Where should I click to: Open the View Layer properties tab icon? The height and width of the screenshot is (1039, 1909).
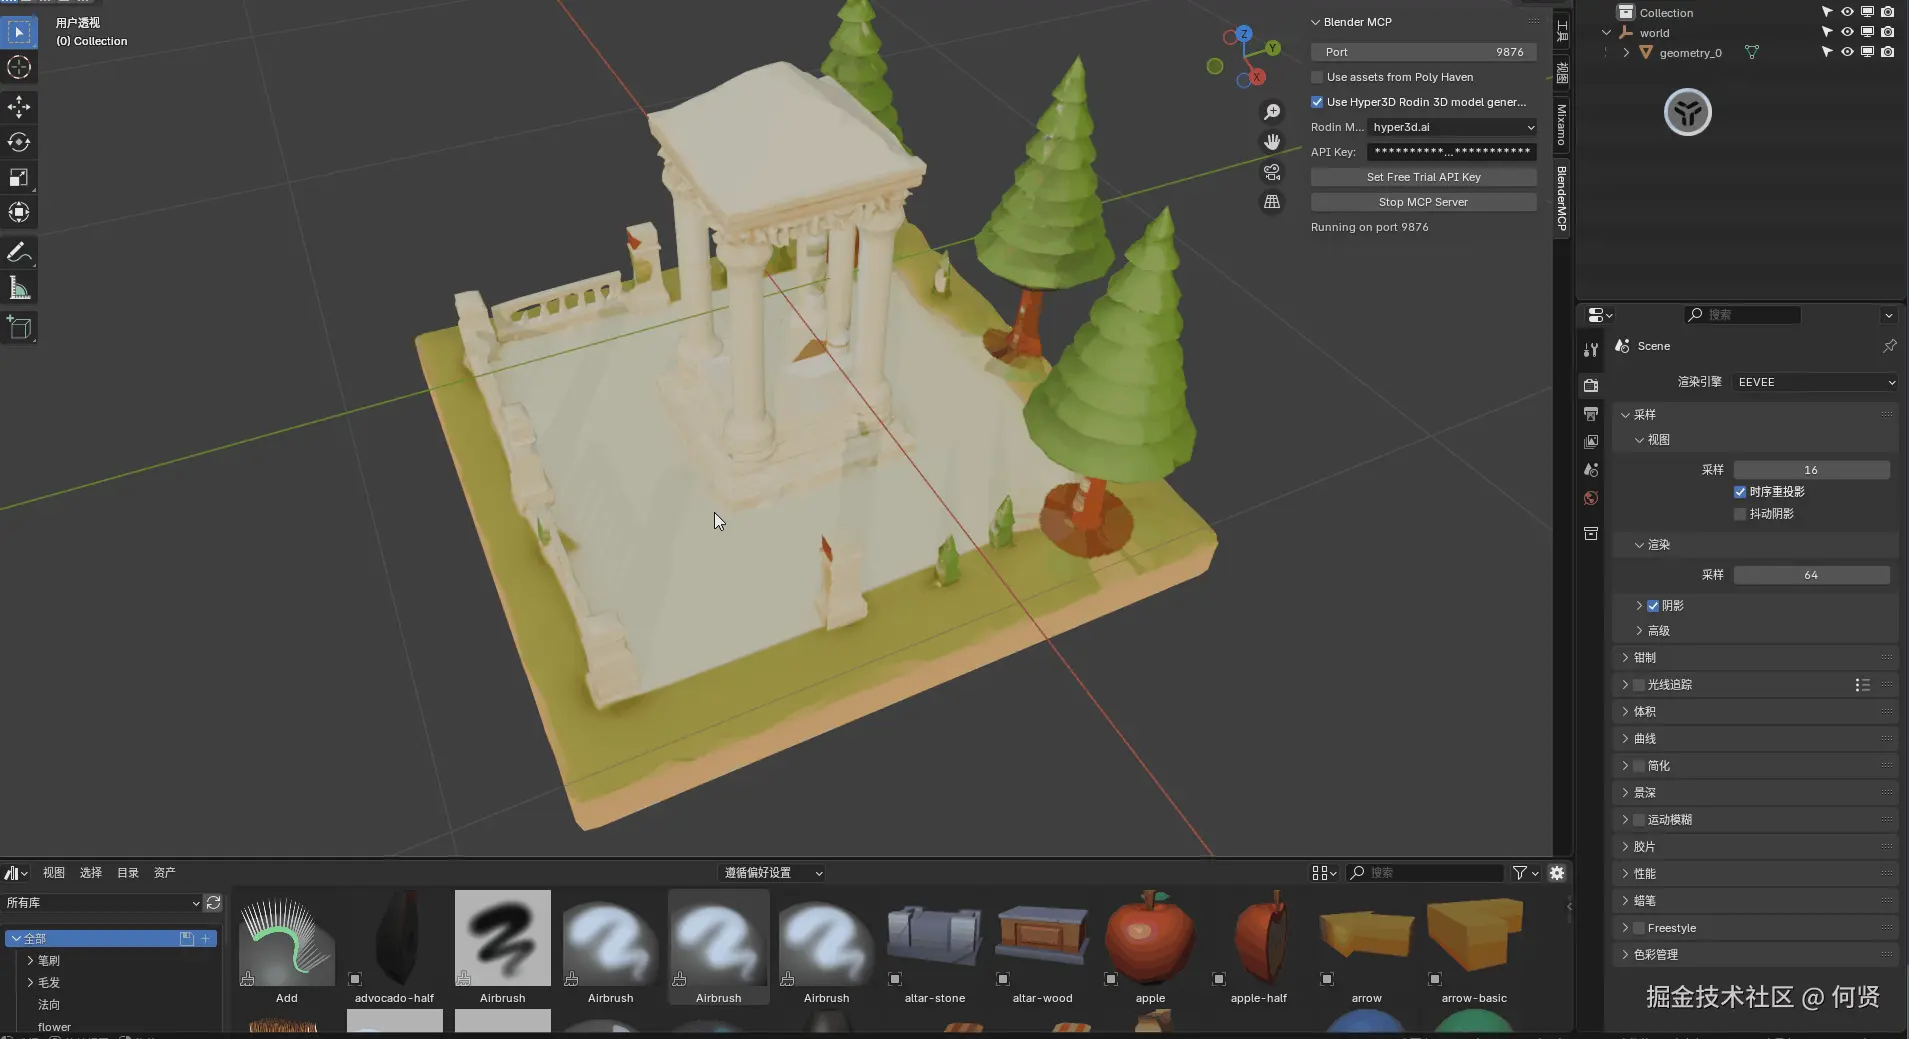[1591, 441]
